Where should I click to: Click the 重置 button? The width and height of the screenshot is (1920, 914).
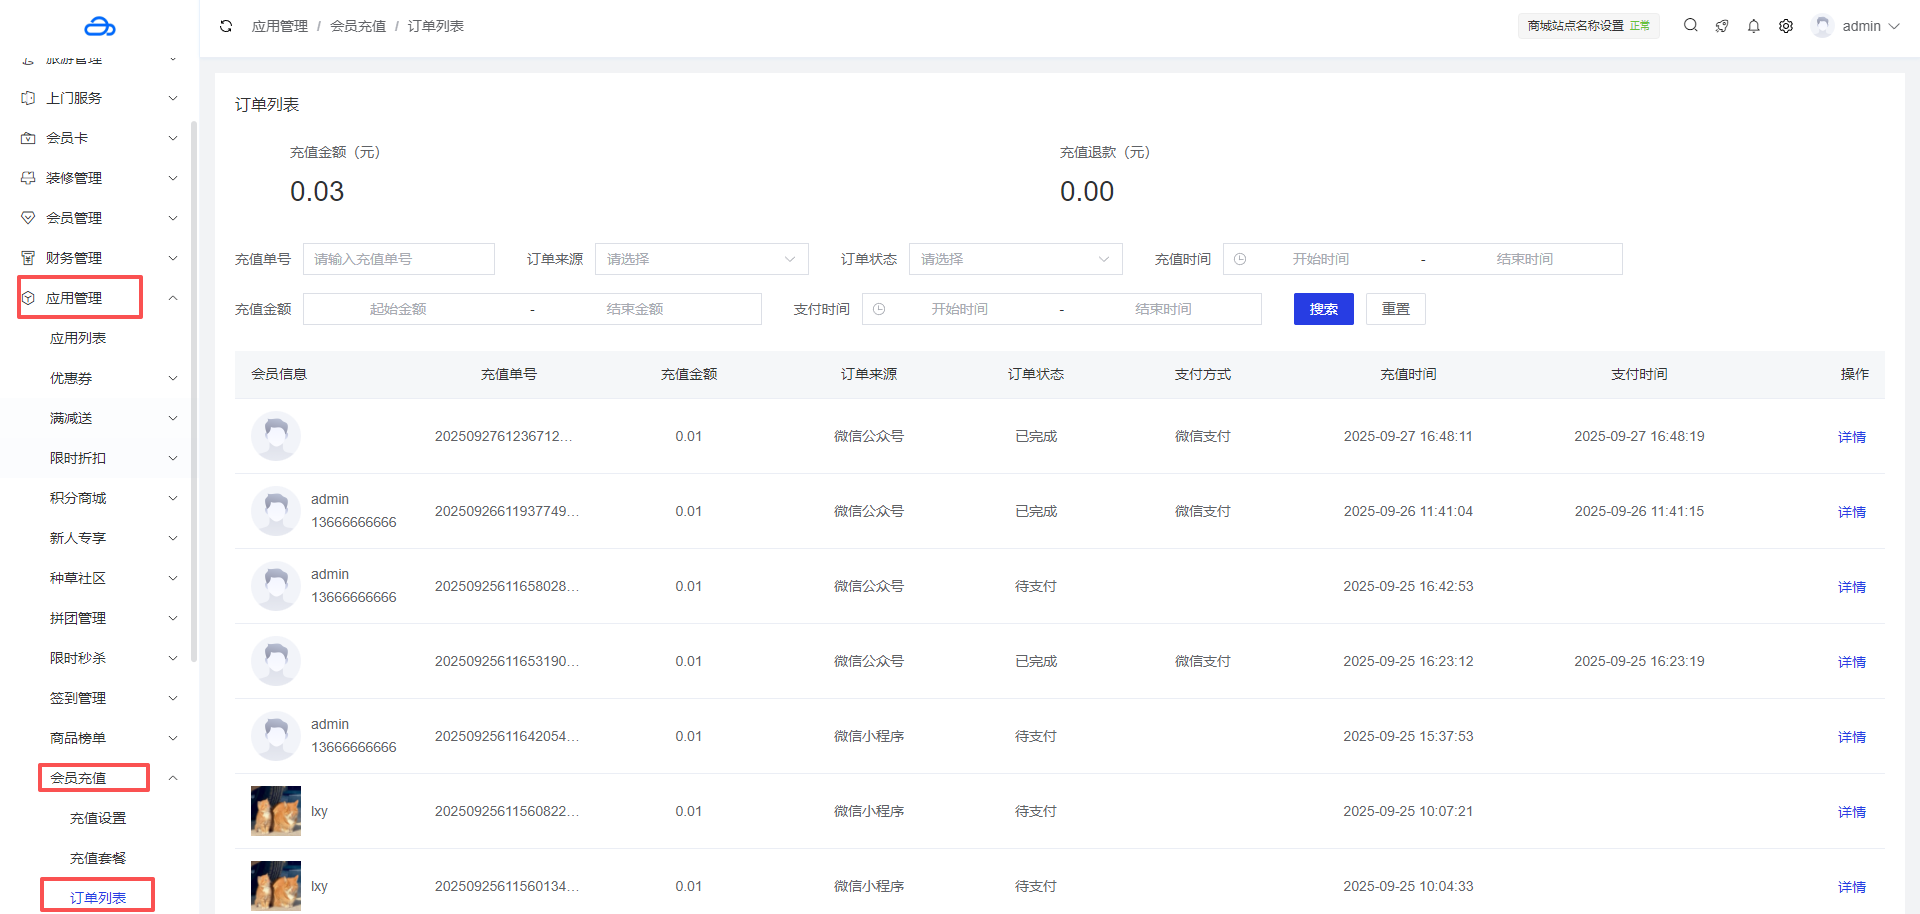(x=1395, y=309)
